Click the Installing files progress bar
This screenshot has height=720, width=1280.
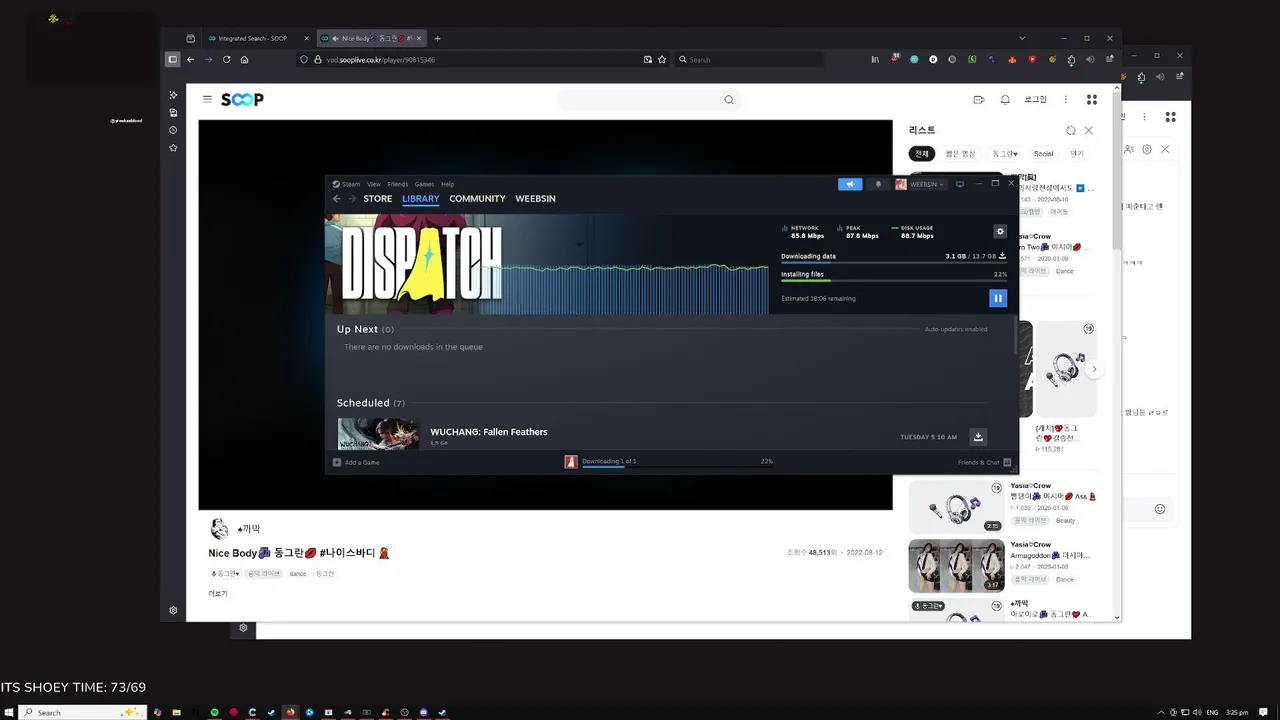[893, 280]
